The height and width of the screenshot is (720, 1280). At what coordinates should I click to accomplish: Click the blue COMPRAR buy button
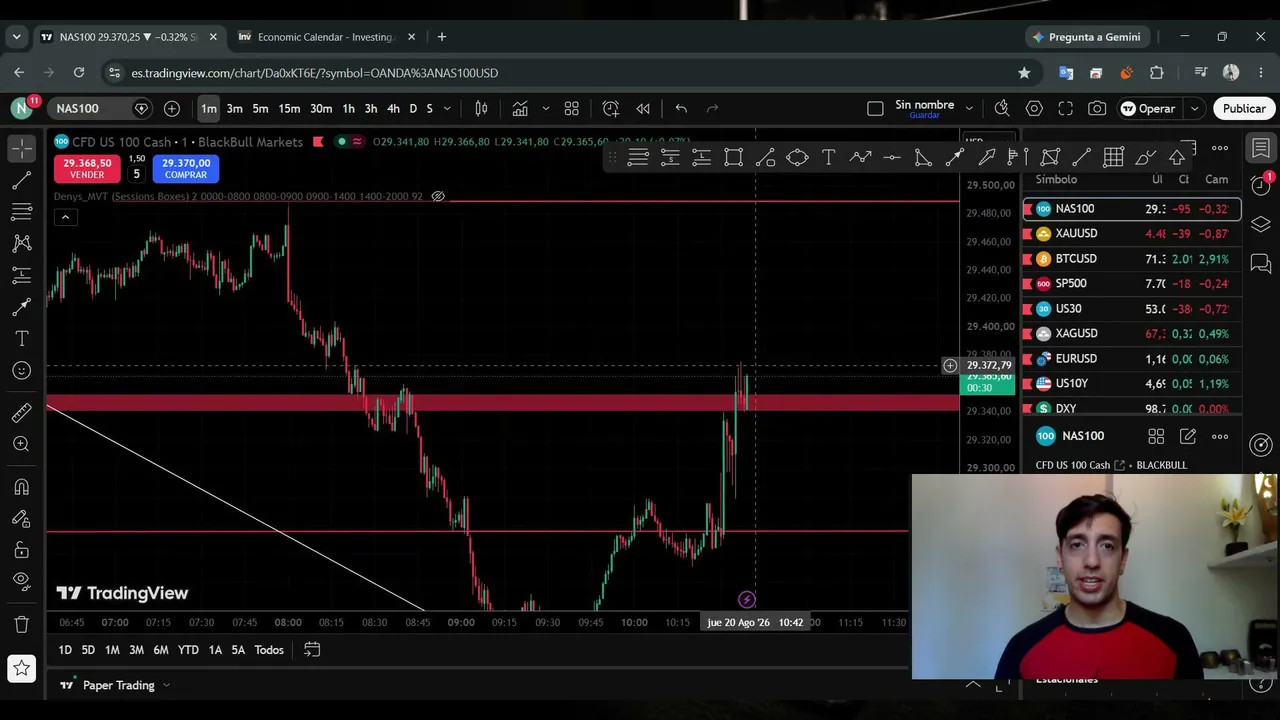186,169
